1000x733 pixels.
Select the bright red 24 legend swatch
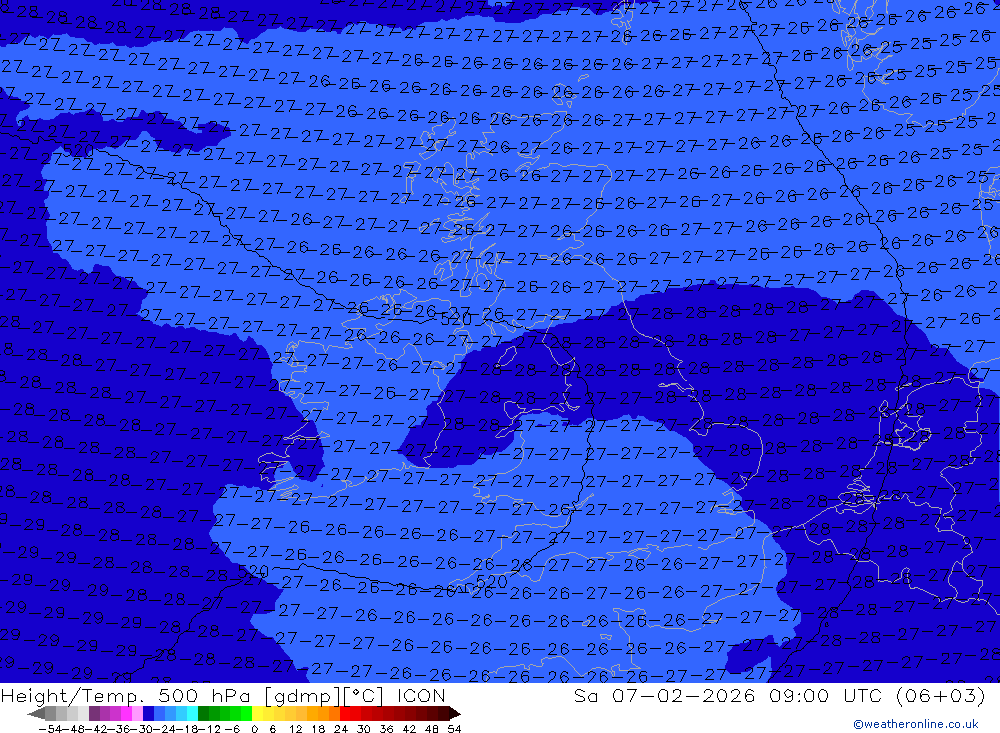point(346,713)
